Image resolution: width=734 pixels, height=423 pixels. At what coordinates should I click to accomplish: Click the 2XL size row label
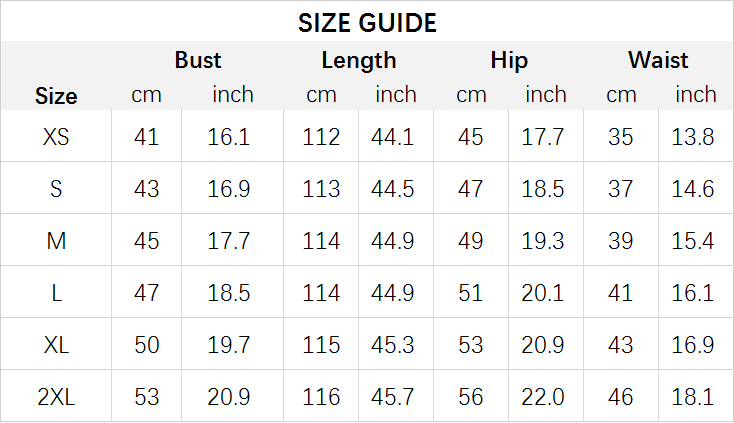point(56,397)
